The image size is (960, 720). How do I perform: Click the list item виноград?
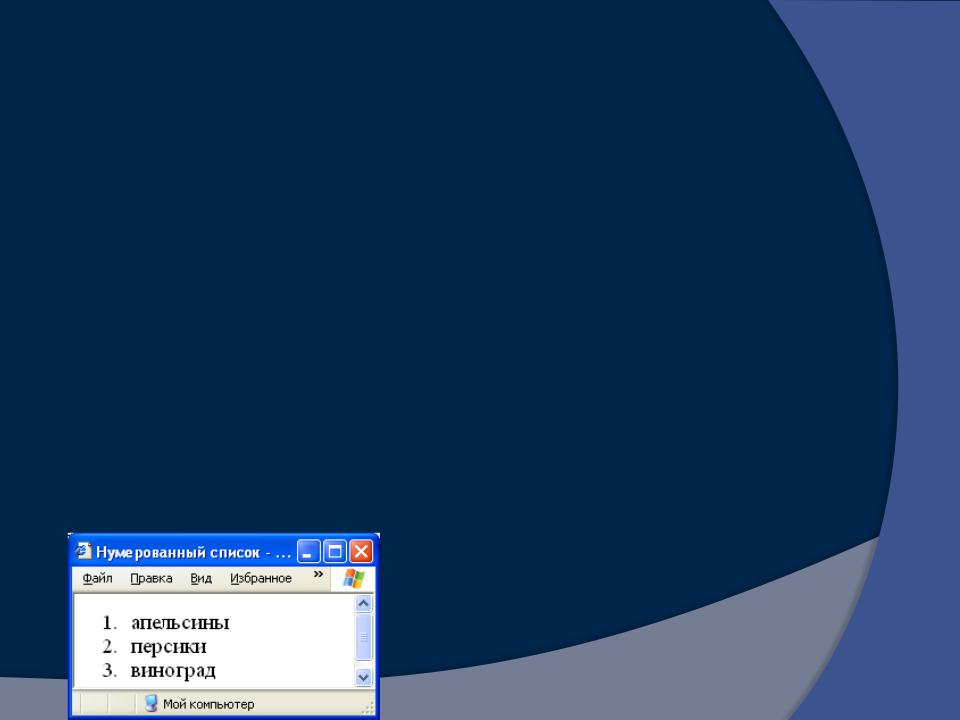[x=173, y=671]
